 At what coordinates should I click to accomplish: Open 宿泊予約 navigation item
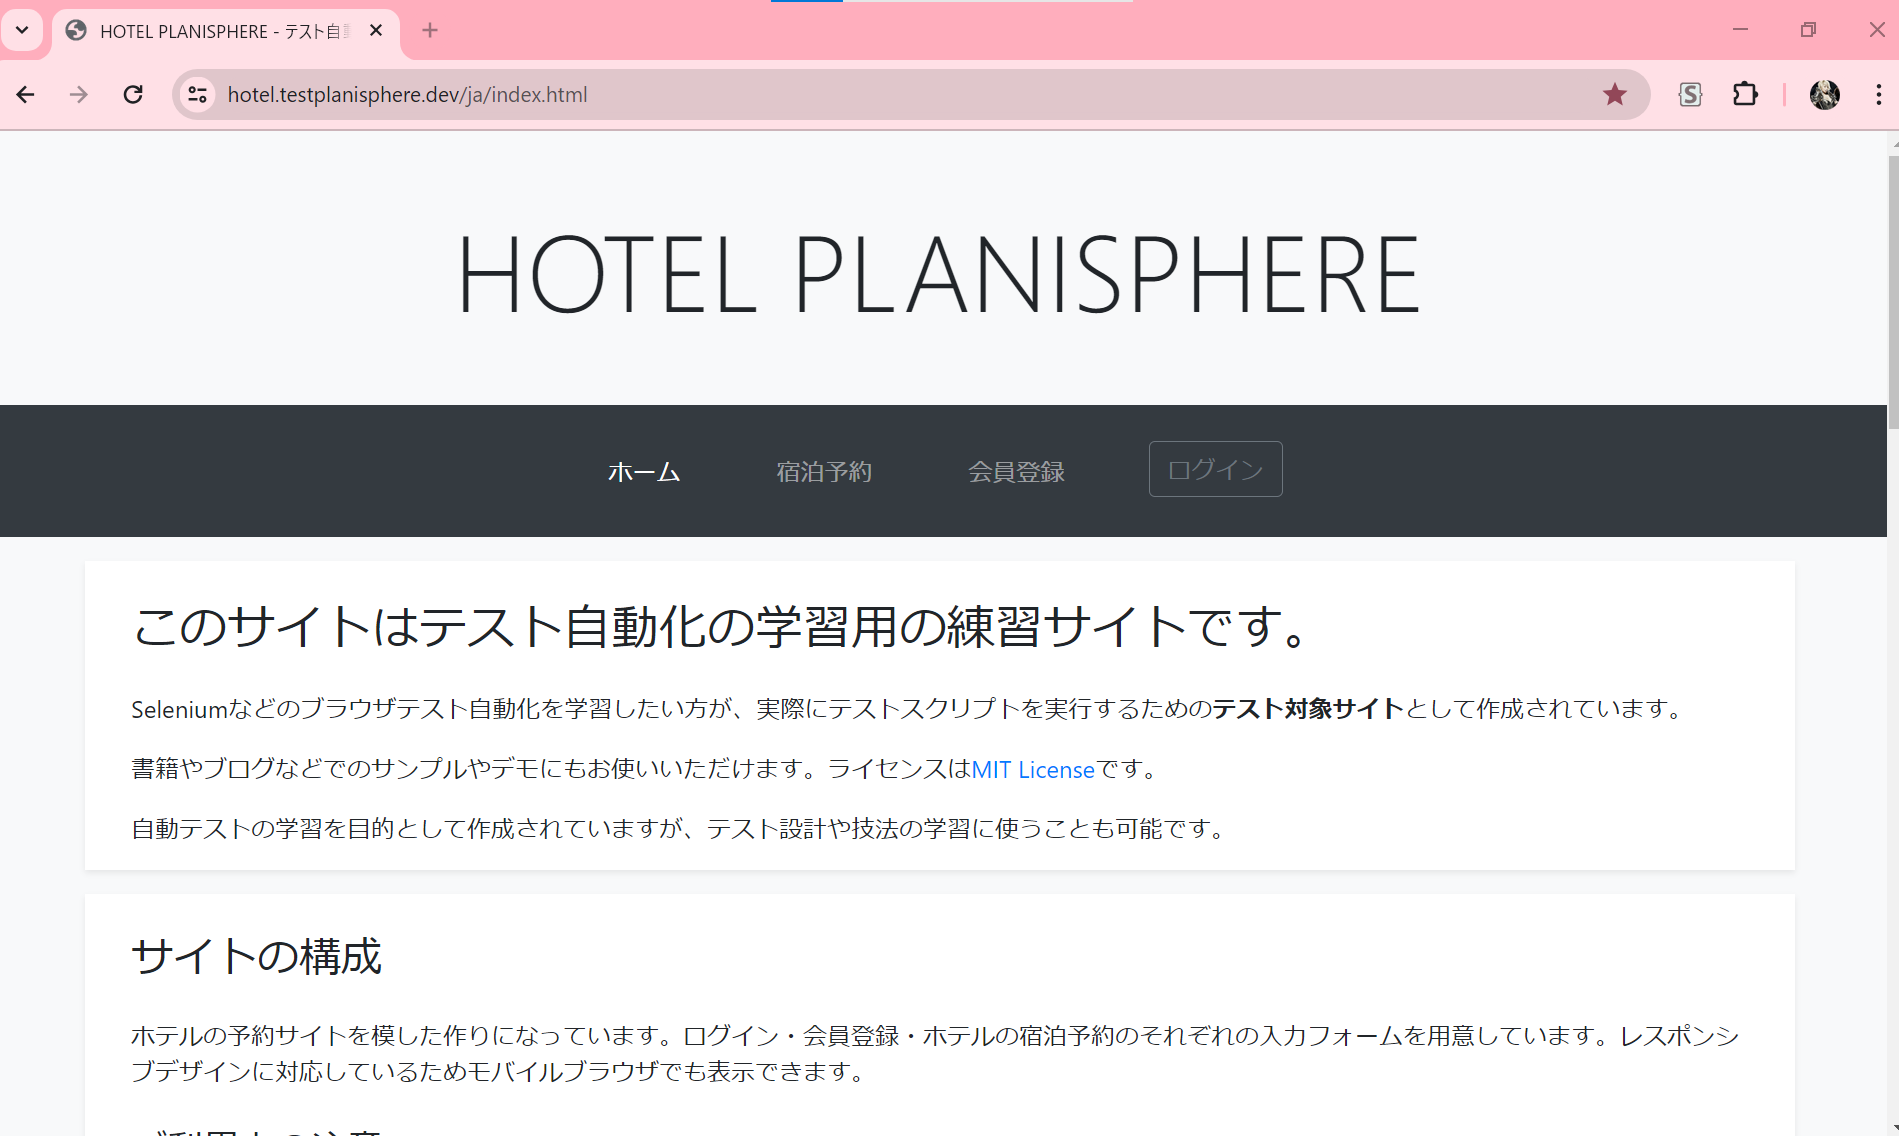click(824, 471)
